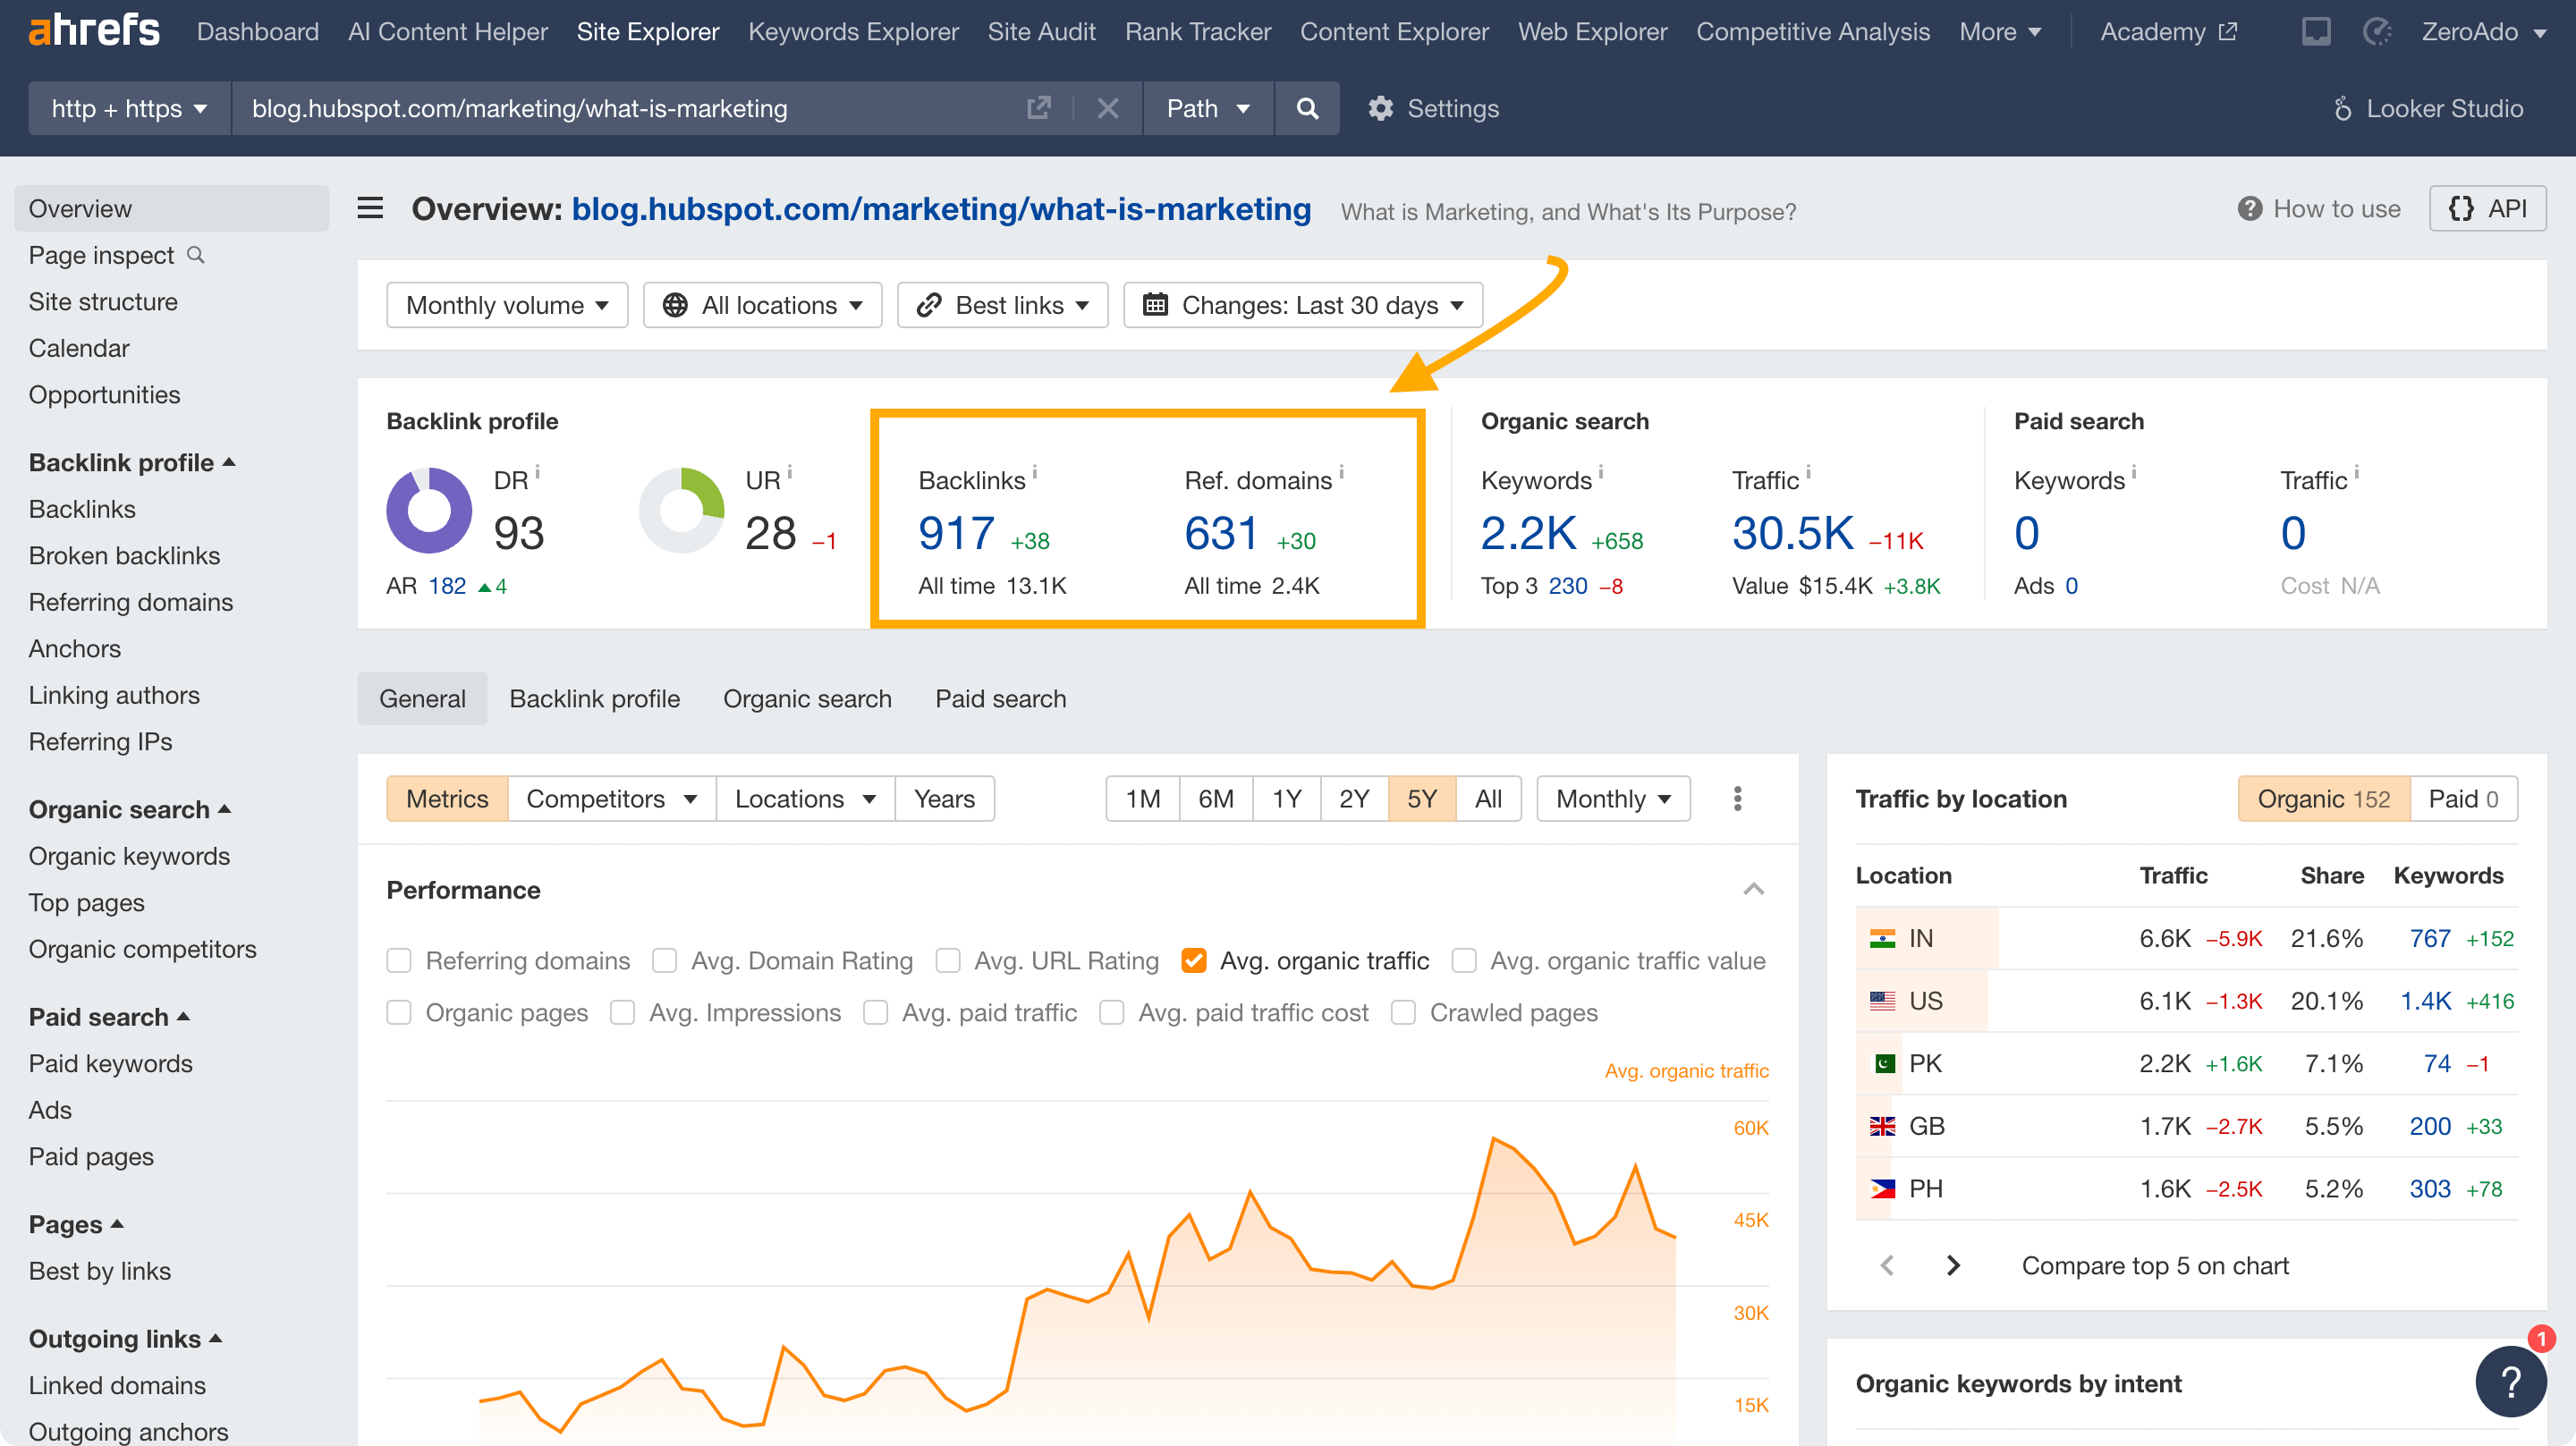Open the Monthly volume dropdown
Image resolution: width=2576 pixels, height=1446 pixels.
[x=507, y=305]
